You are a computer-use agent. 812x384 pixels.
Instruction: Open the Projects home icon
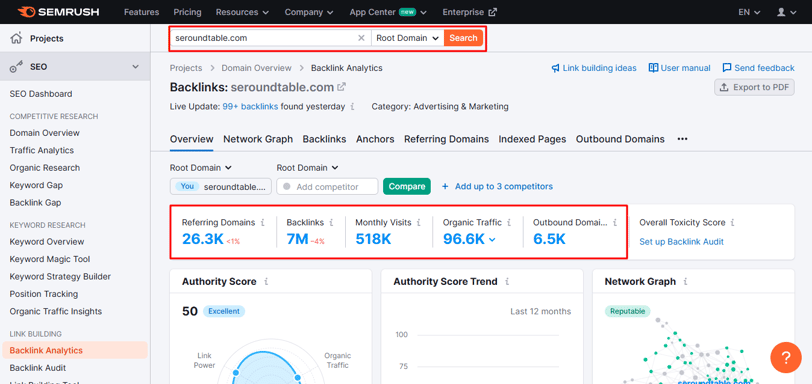tap(17, 38)
